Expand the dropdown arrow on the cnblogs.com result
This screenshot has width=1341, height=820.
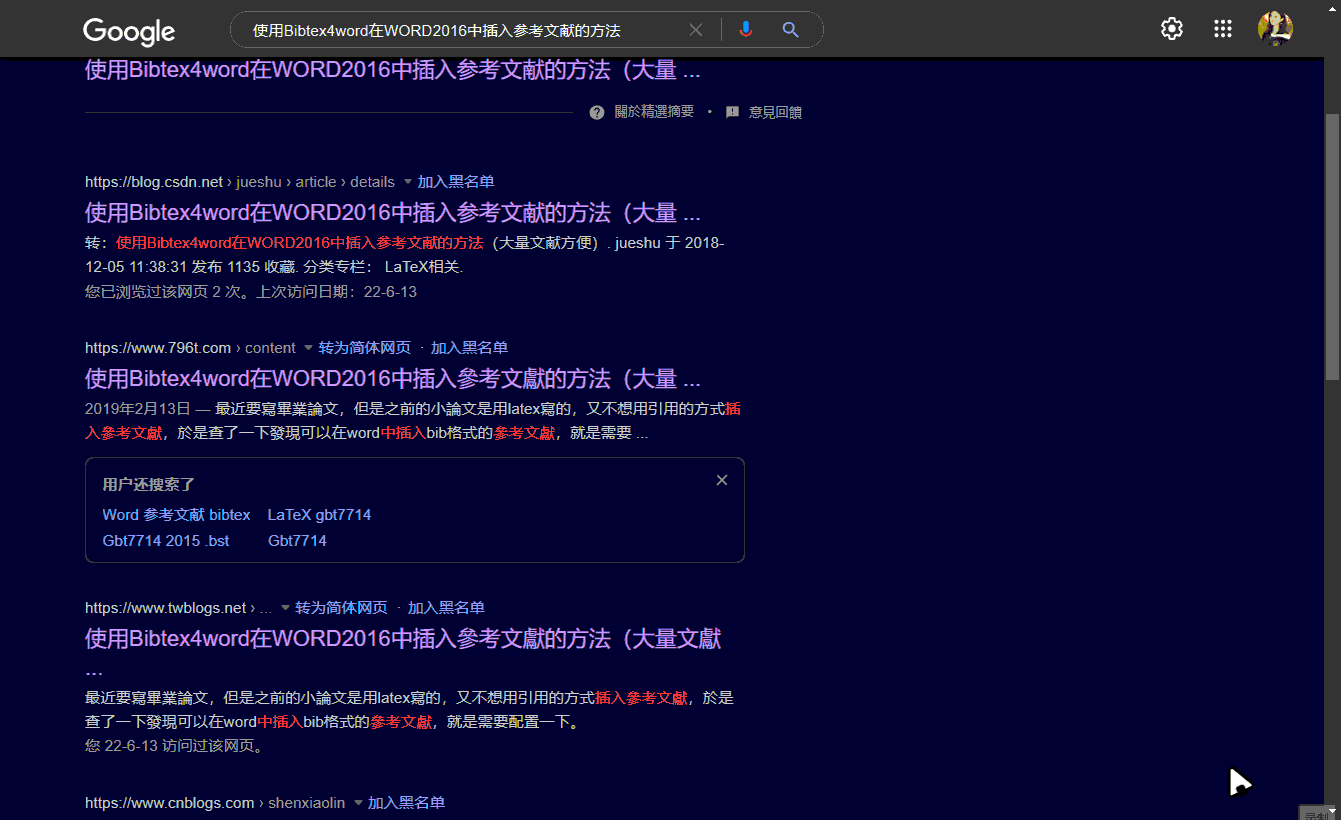[358, 803]
